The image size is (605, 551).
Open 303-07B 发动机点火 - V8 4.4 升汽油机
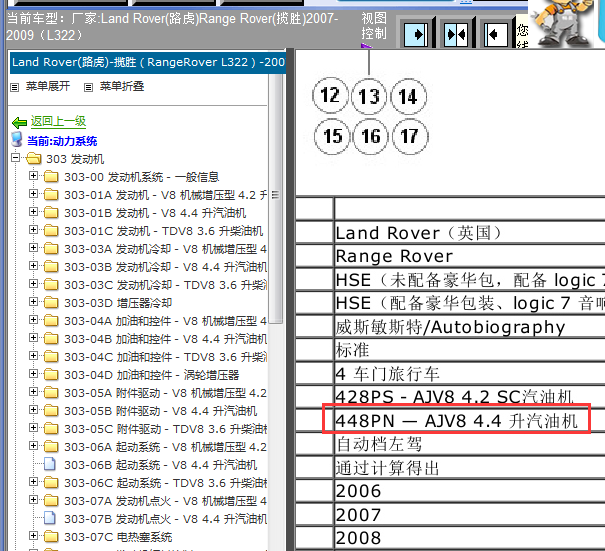click(166, 519)
